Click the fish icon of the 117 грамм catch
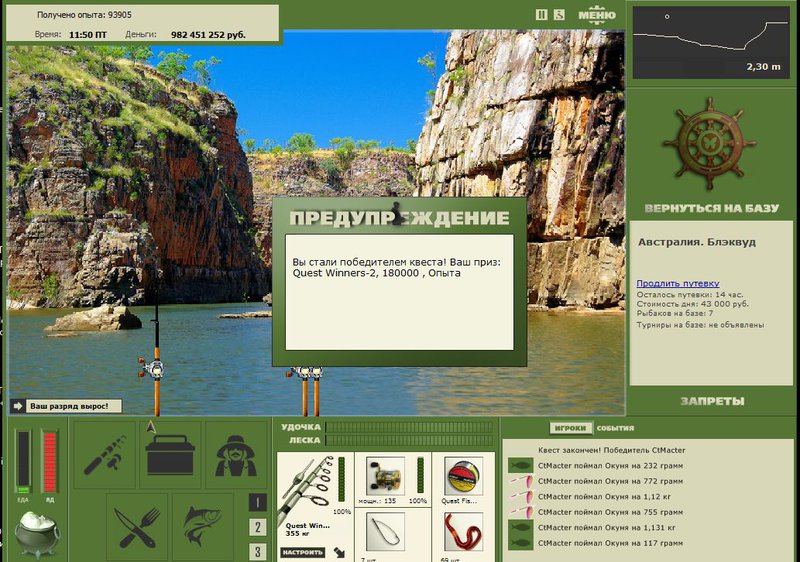The height and width of the screenshot is (562, 800). (x=520, y=543)
